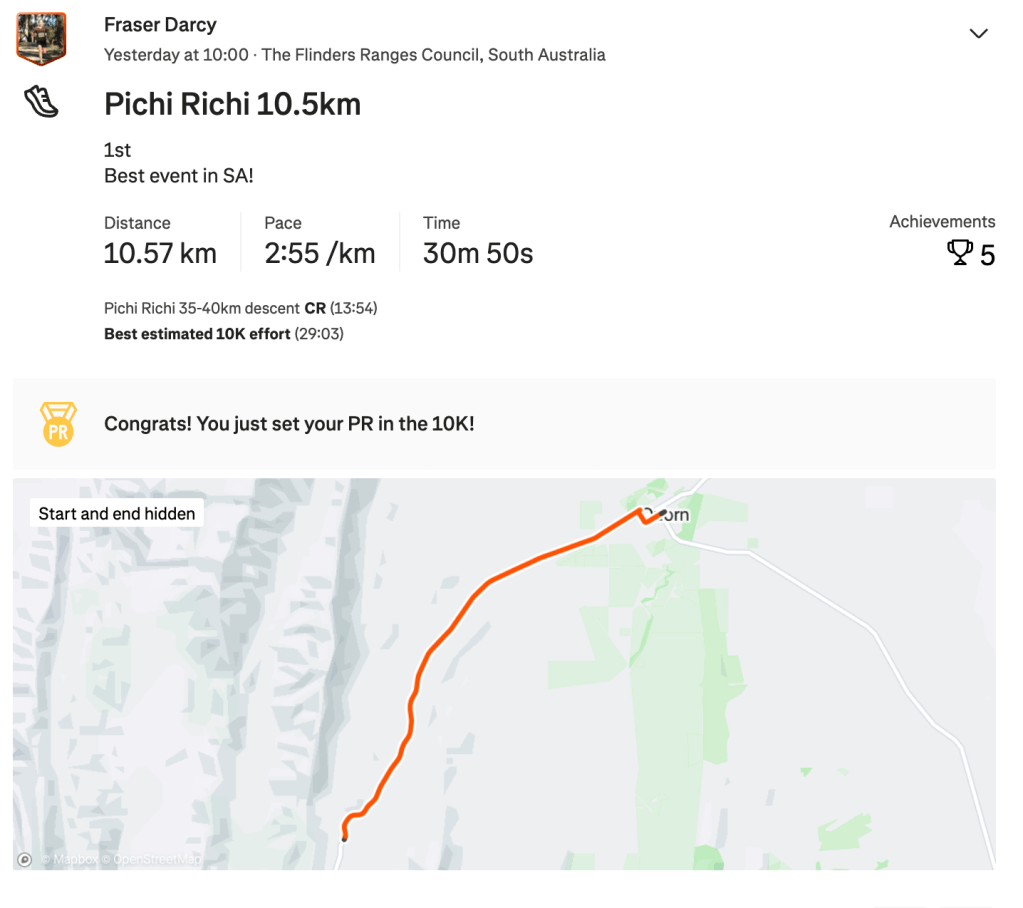Expand the activity options chevron
The image size is (1023, 908).
[x=979, y=34]
